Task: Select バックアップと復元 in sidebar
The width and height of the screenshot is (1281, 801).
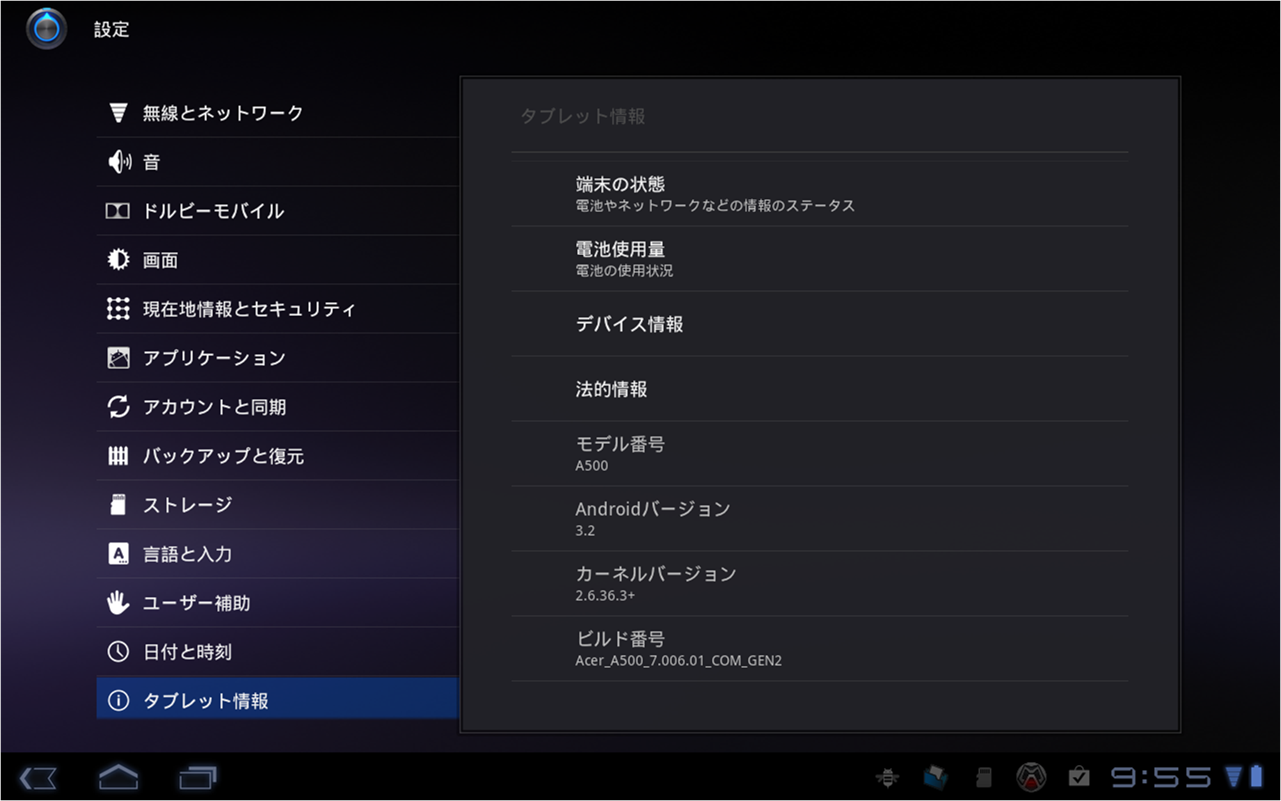Action: click(x=277, y=456)
